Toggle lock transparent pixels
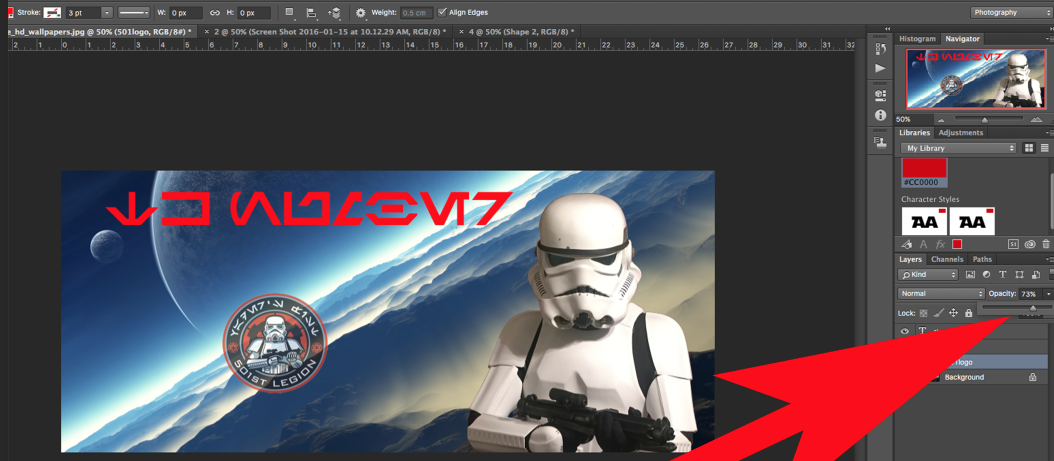 [x=924, y=313]
